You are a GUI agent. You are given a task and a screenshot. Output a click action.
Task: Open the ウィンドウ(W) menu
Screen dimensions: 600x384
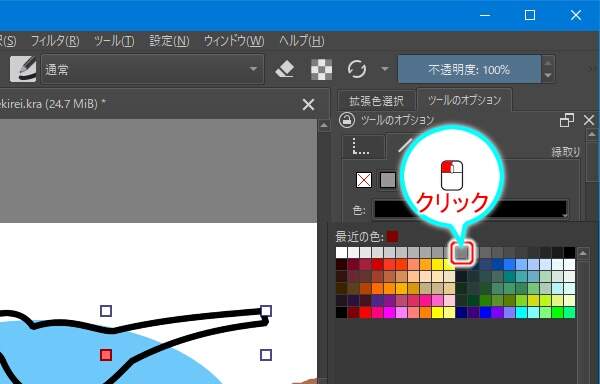[x=234, y=41]
